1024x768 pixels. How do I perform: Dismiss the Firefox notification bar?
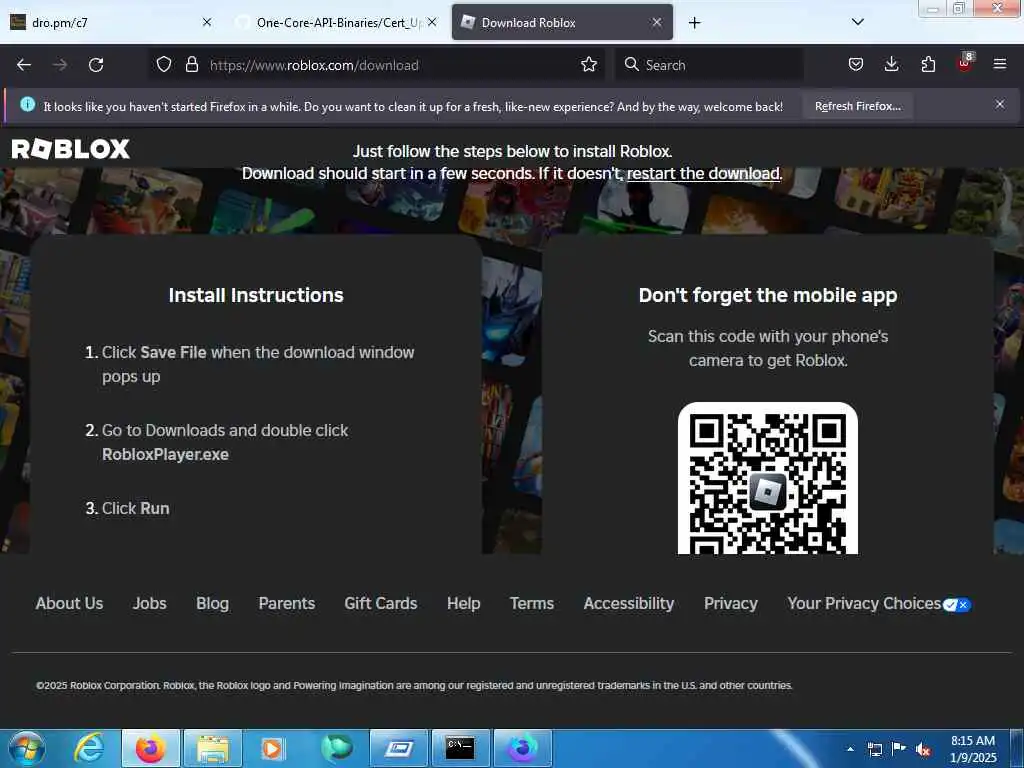pos(1000,104)
